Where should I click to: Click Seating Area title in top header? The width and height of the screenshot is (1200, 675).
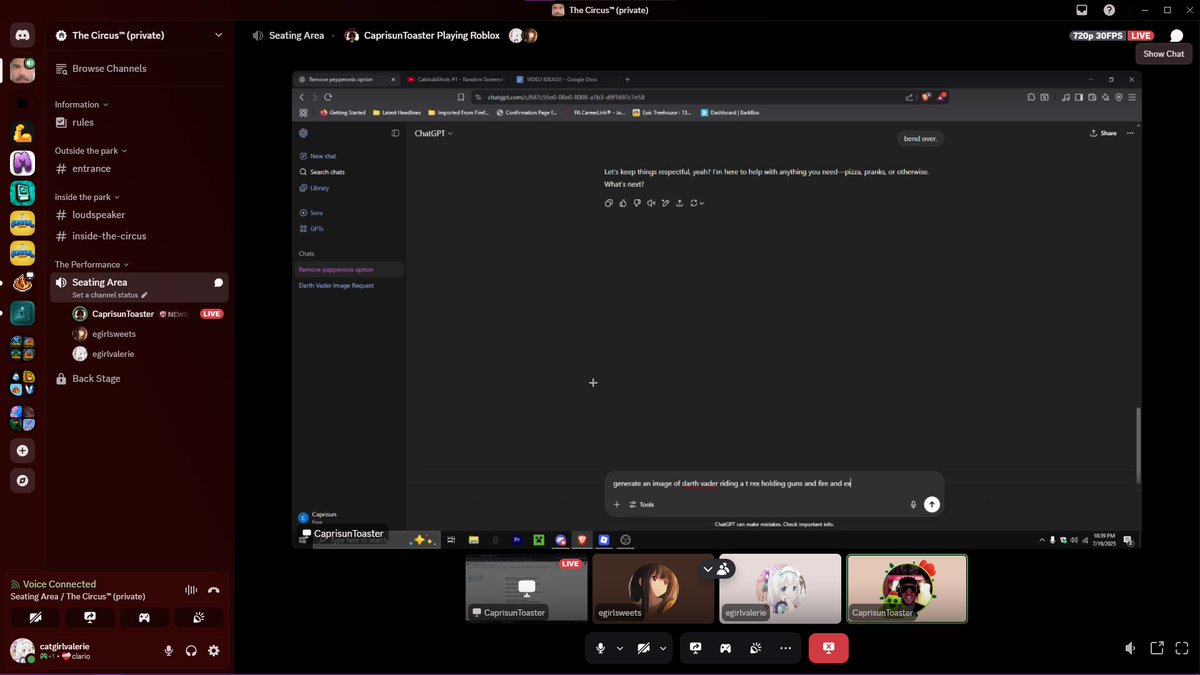click(x=296, y=36)
